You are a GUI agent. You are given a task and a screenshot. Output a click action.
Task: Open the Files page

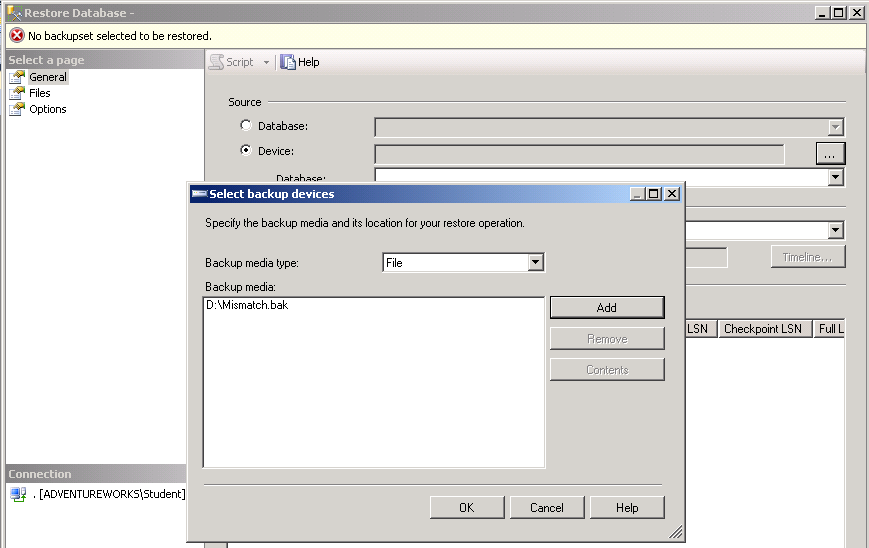(x=39, y=93)
